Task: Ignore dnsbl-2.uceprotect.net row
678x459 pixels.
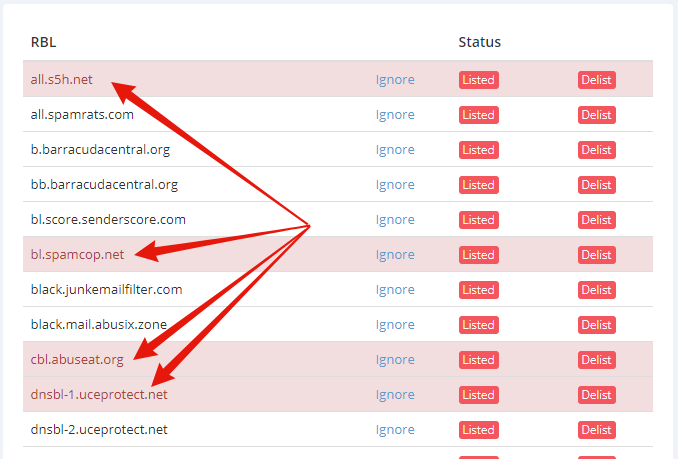Action: [x=395, y=430]
